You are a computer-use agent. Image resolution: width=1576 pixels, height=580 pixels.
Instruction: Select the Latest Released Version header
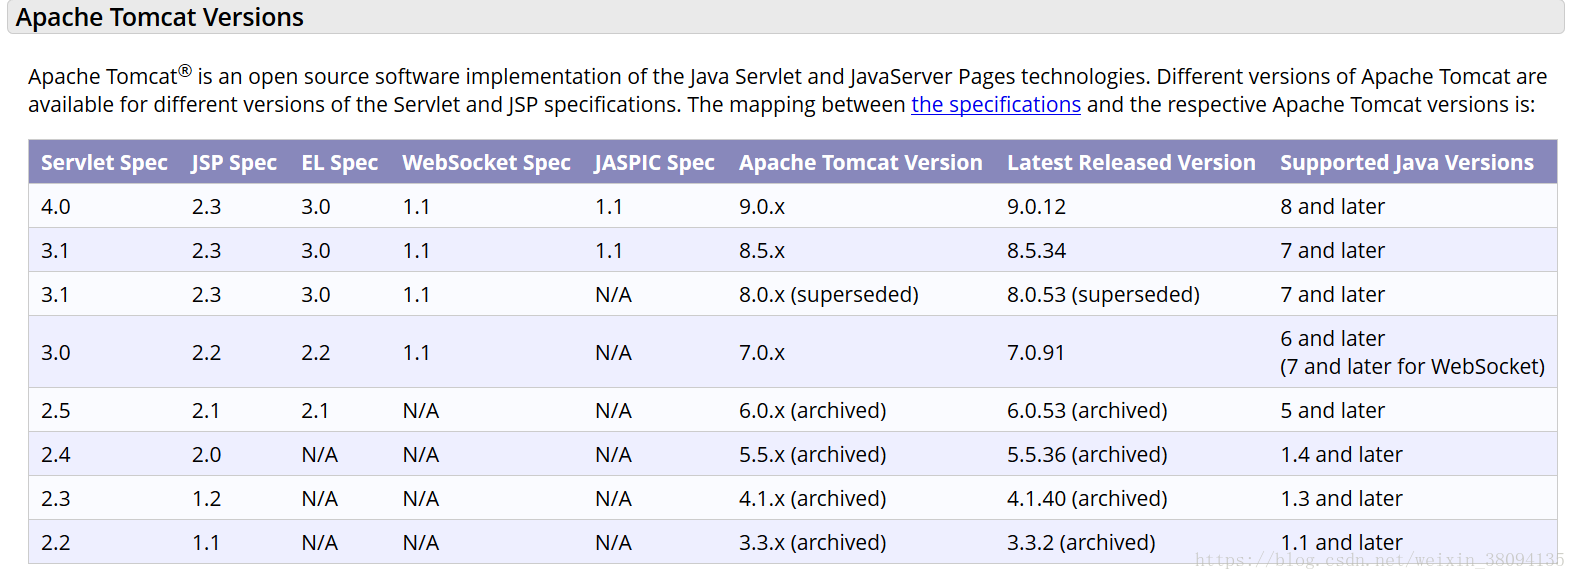coord(1131,163)
